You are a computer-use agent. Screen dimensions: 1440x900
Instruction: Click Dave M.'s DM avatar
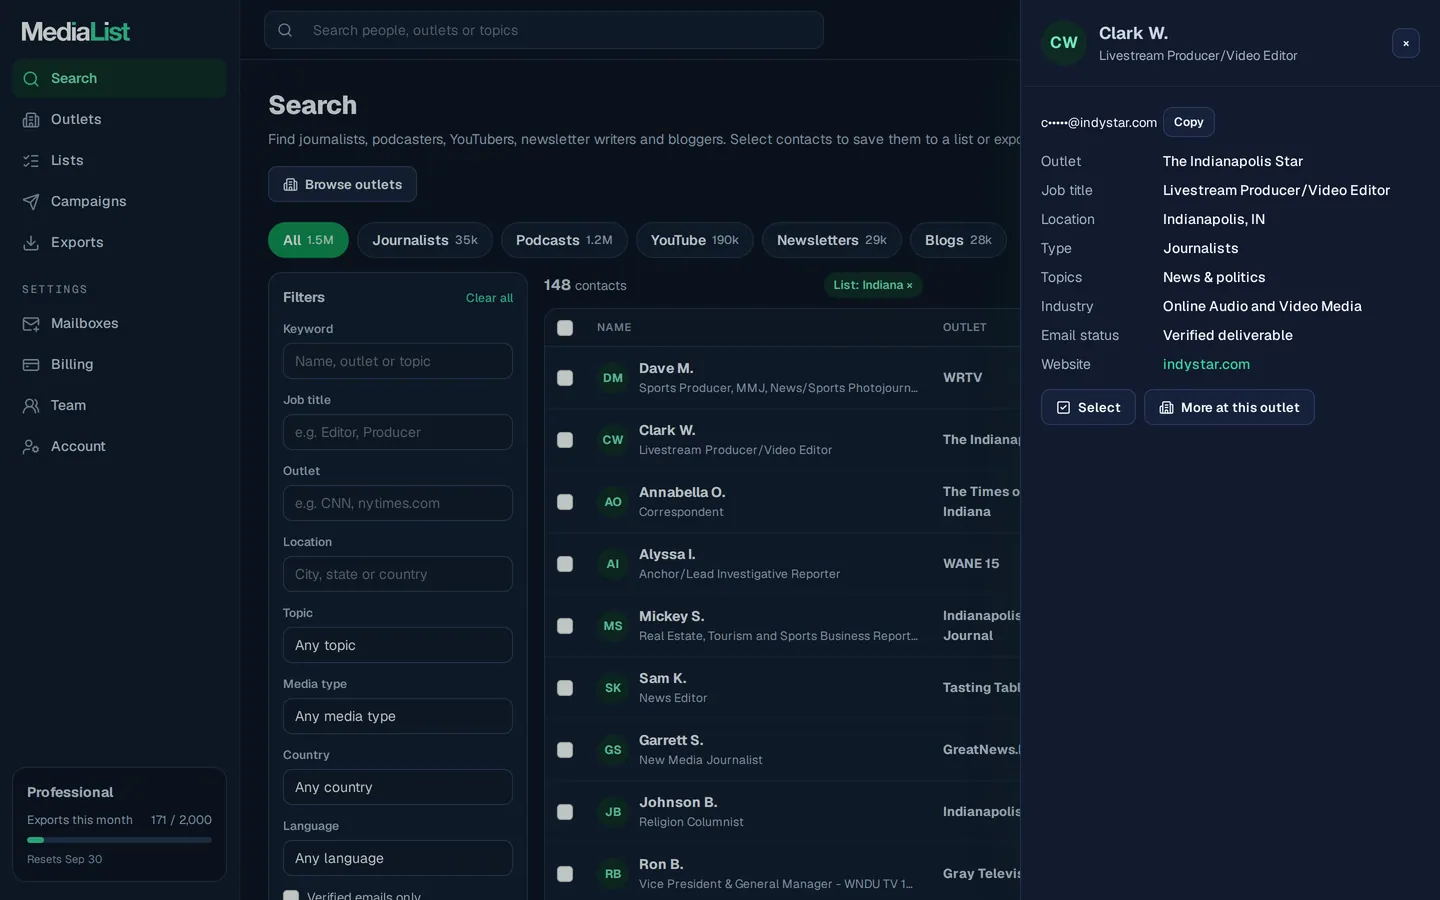[613, 378]
